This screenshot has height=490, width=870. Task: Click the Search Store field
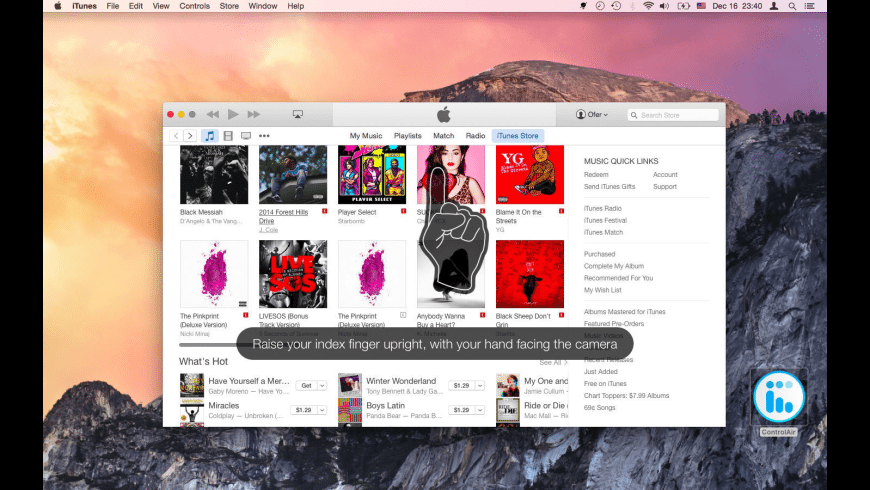coord(673,115)
